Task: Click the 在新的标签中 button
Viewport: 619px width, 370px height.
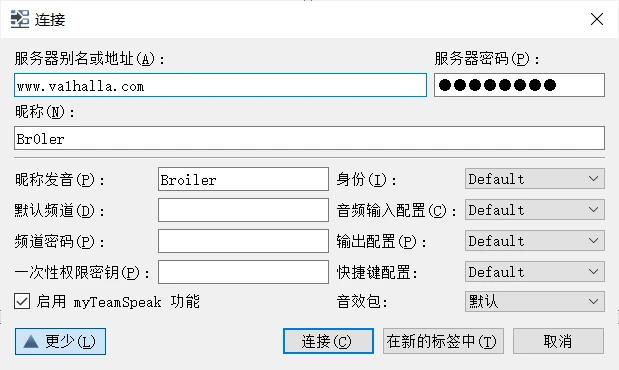Action: pyautogui.click(x=443, y=341)
